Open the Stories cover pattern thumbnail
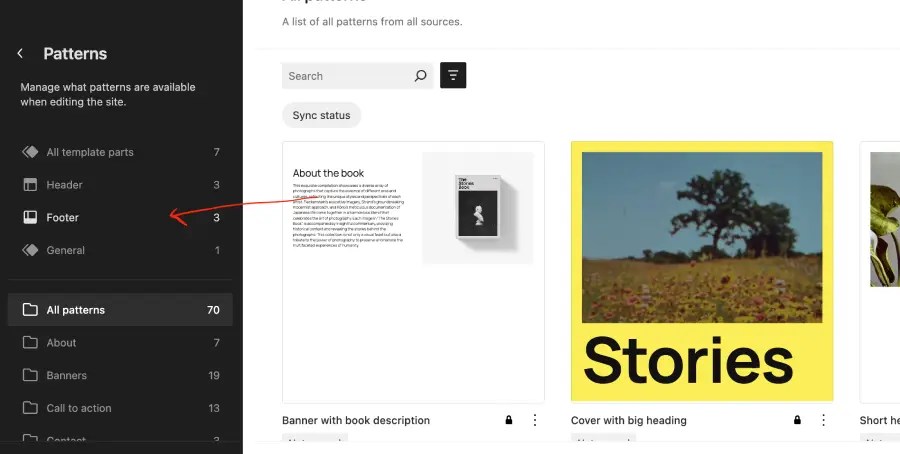 point(701,270)
